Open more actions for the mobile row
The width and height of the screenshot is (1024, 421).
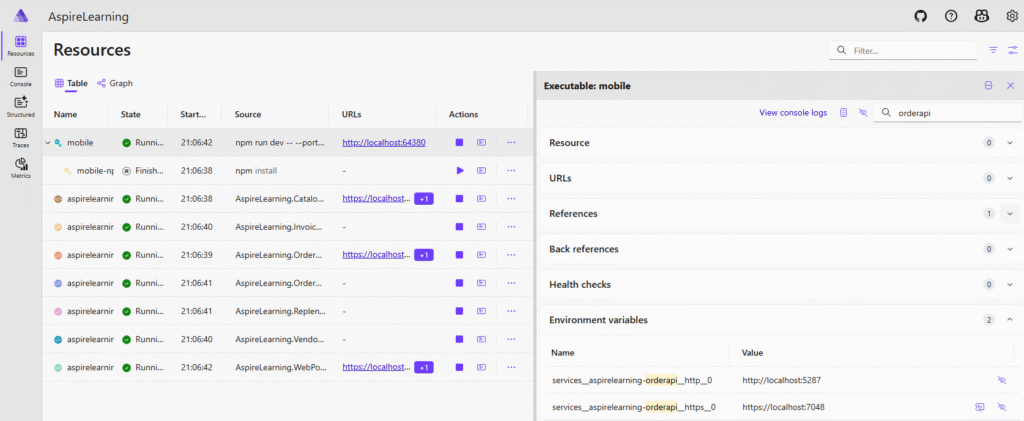coord(511,142)
